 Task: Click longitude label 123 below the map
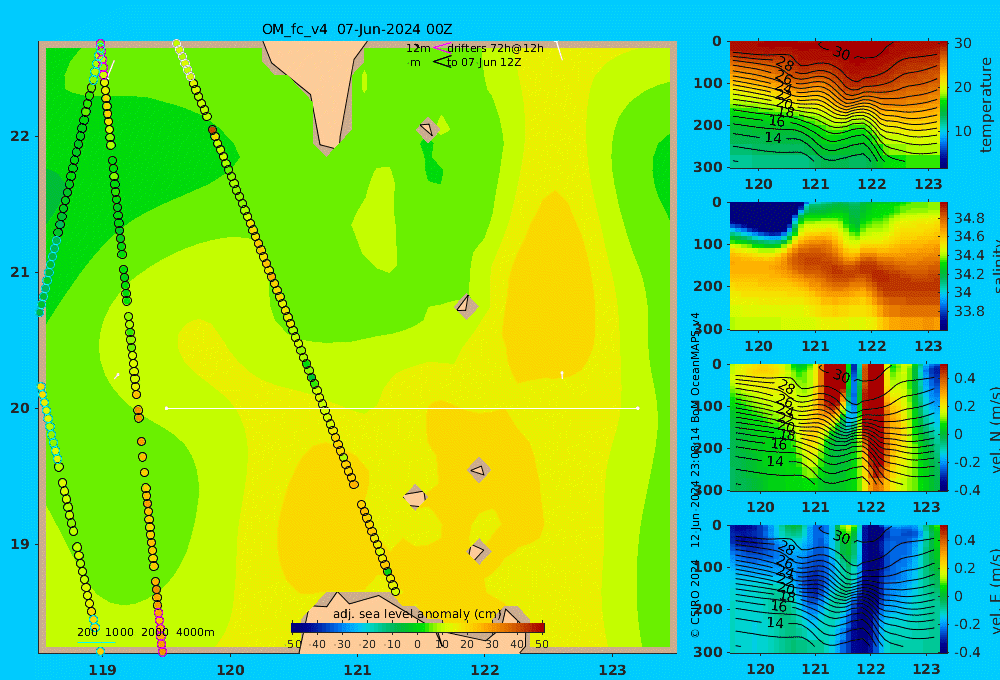tap(613, 670)
